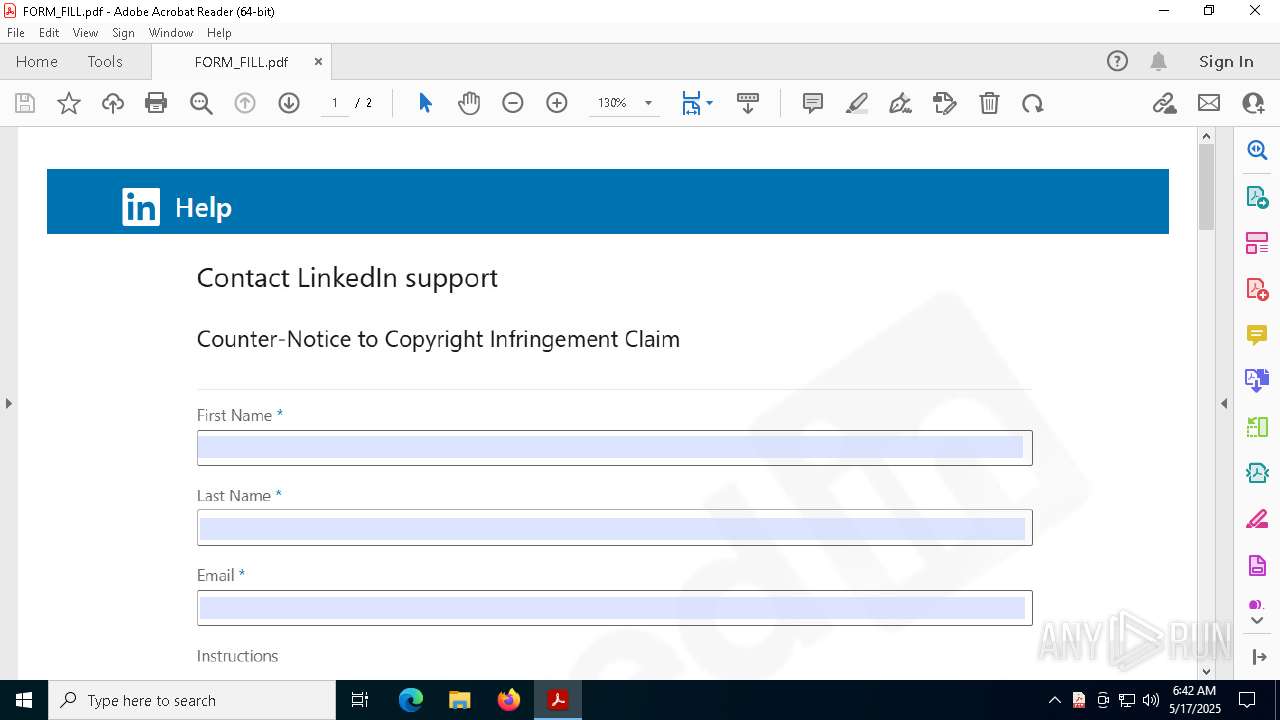Click scroll down arrow of document
The height and width of the screenshot is (720, 1280).
[1206, 672]
